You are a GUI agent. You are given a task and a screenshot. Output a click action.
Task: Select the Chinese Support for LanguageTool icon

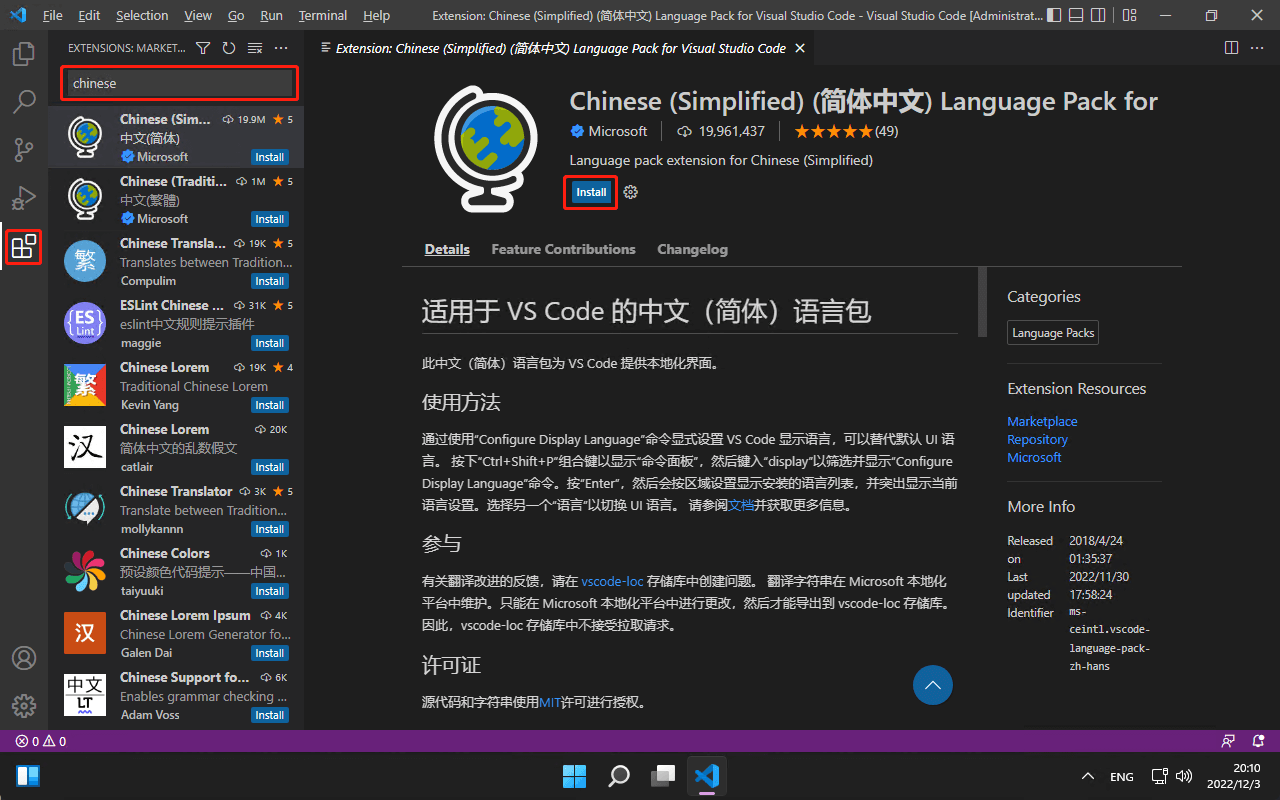pos(85,695)
